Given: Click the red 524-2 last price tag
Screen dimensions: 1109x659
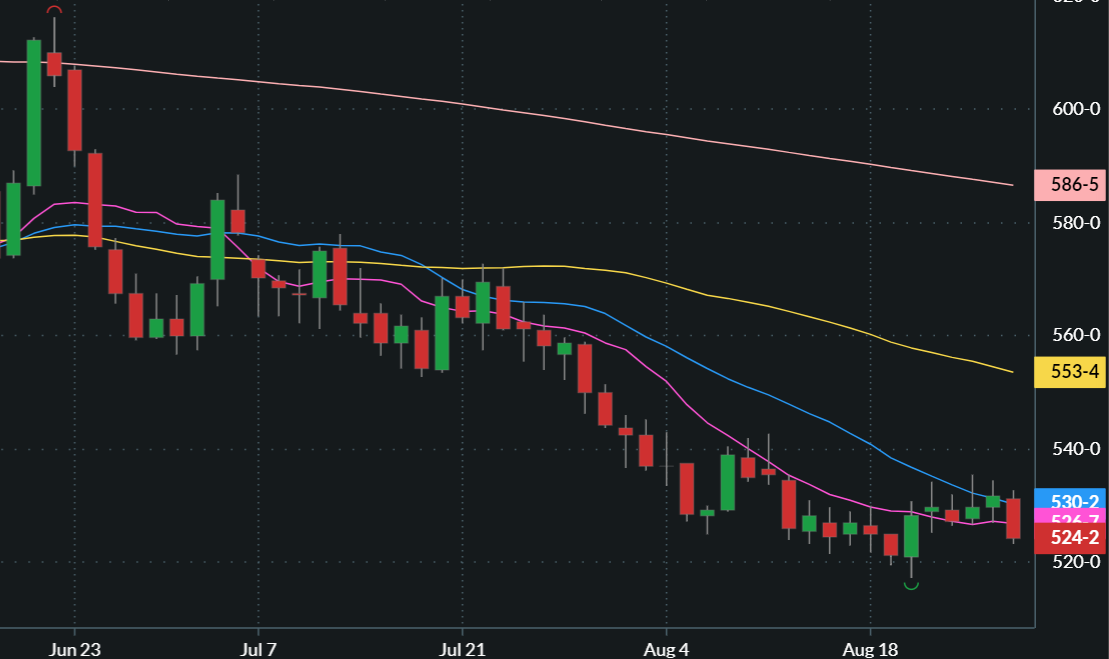Looking at the screenshot, I should tap(1069, 538).
